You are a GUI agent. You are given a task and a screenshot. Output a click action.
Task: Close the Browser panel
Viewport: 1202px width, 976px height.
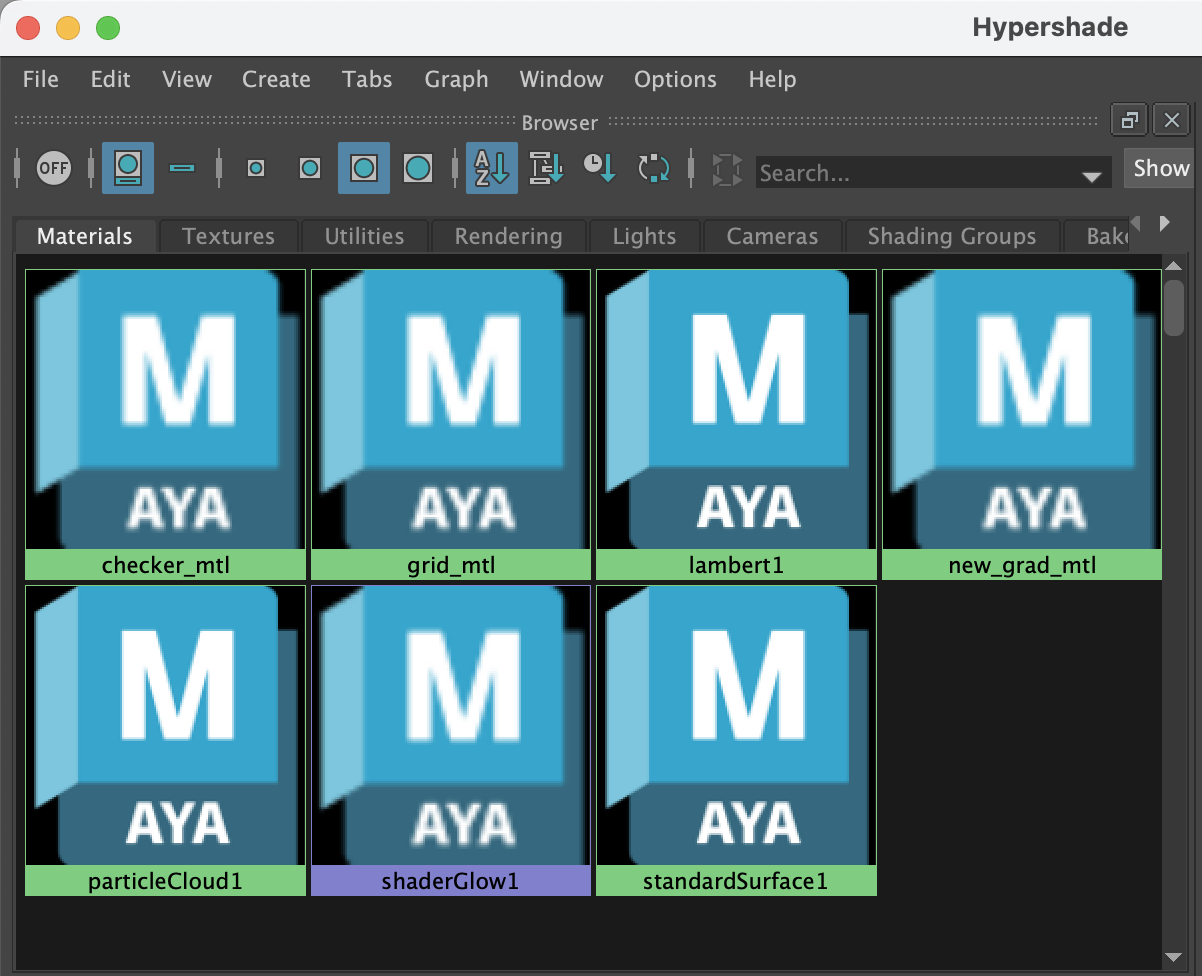pyautogui.click(x=1171, y=121)
